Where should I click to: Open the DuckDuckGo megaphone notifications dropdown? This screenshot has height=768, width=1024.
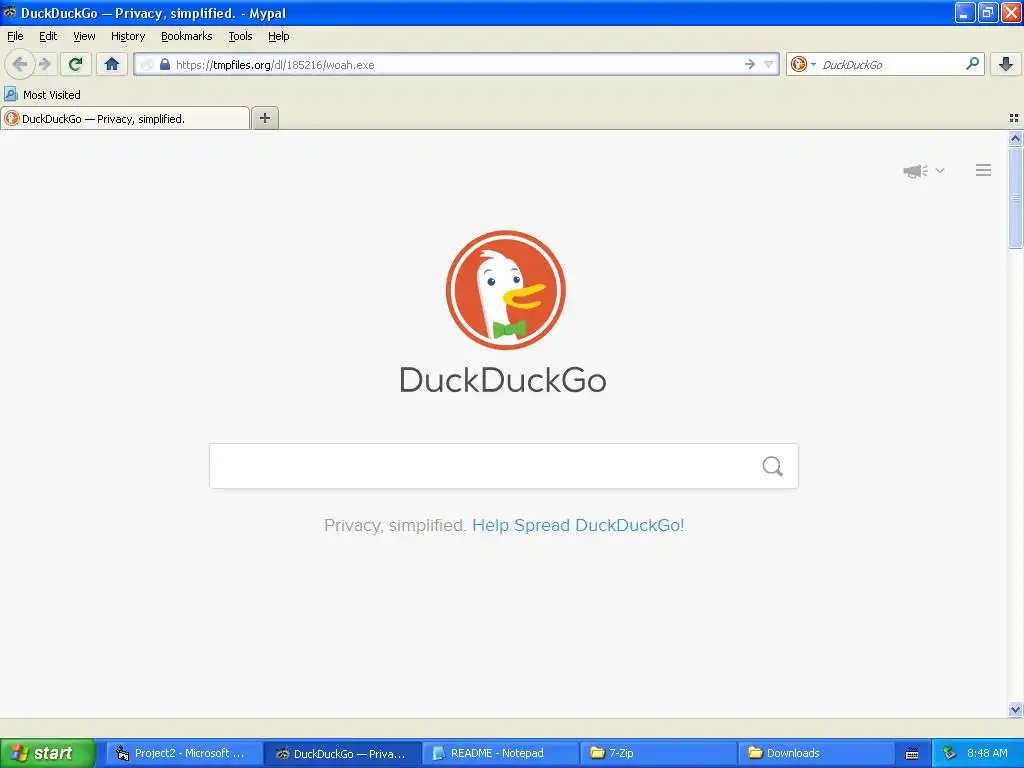[923, 171]
